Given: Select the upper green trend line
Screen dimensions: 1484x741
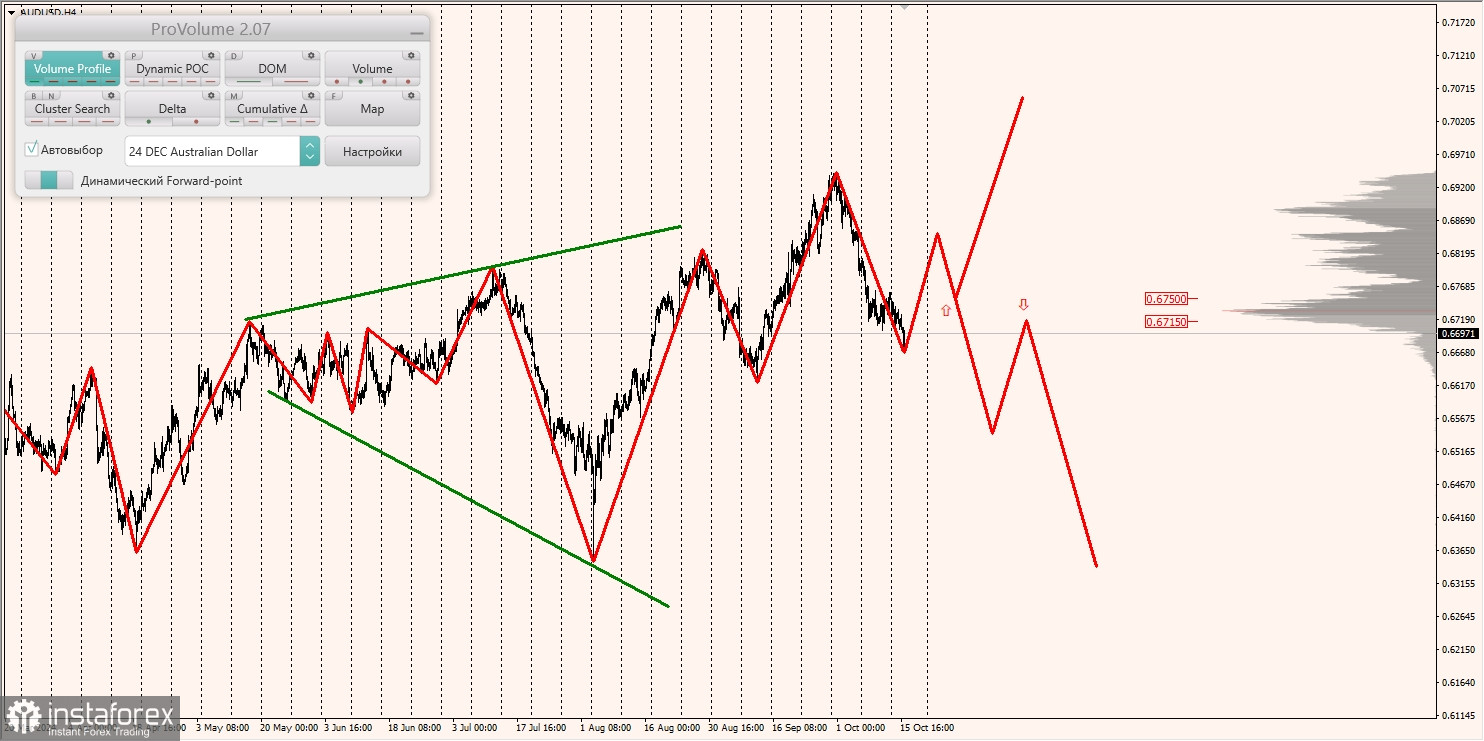Looking at the screenshot, I should point(464,273).
